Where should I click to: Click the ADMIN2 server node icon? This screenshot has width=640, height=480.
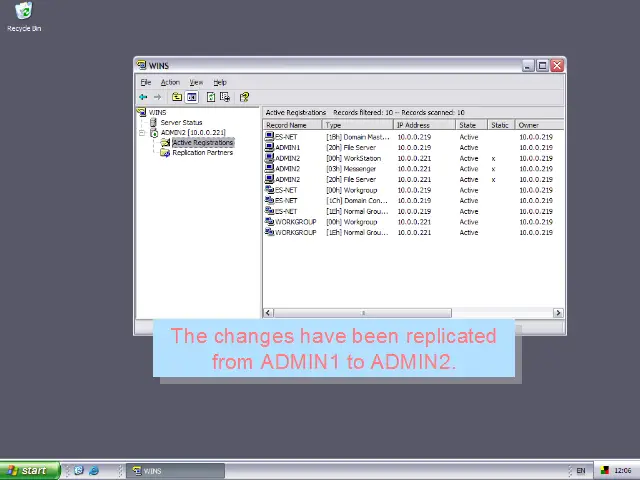click(x=154, y=133)
